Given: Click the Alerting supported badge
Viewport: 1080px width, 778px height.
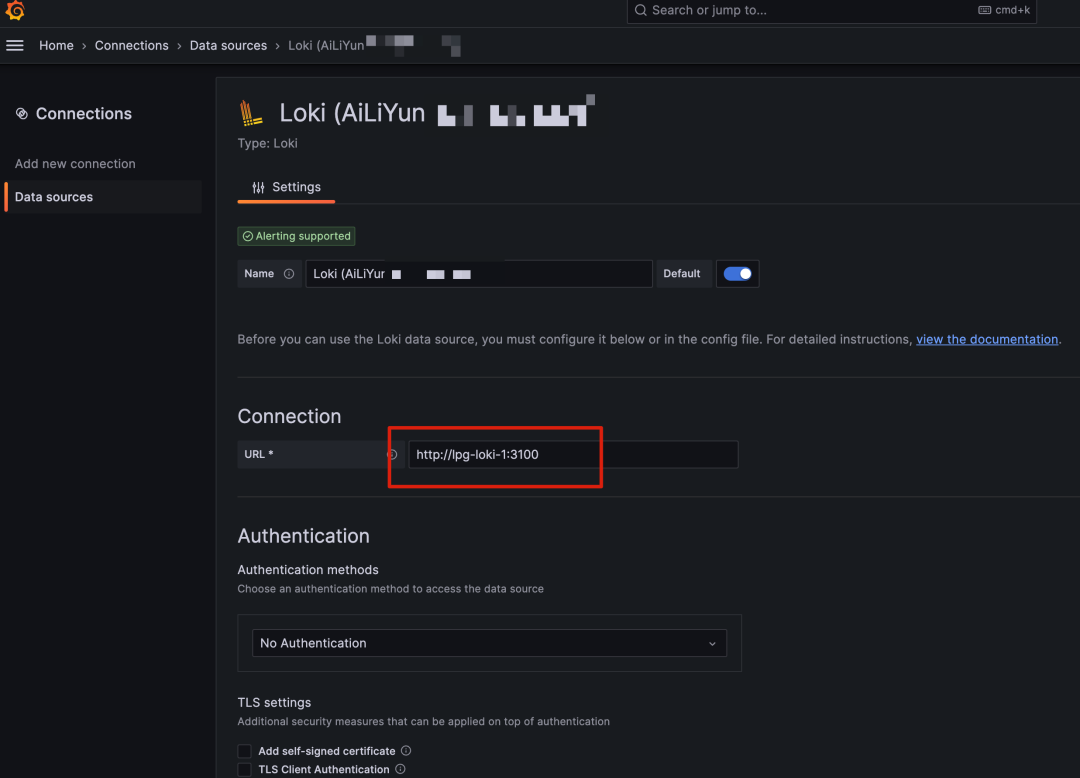Looking at the screenshot, I should [x=296, y=236].
